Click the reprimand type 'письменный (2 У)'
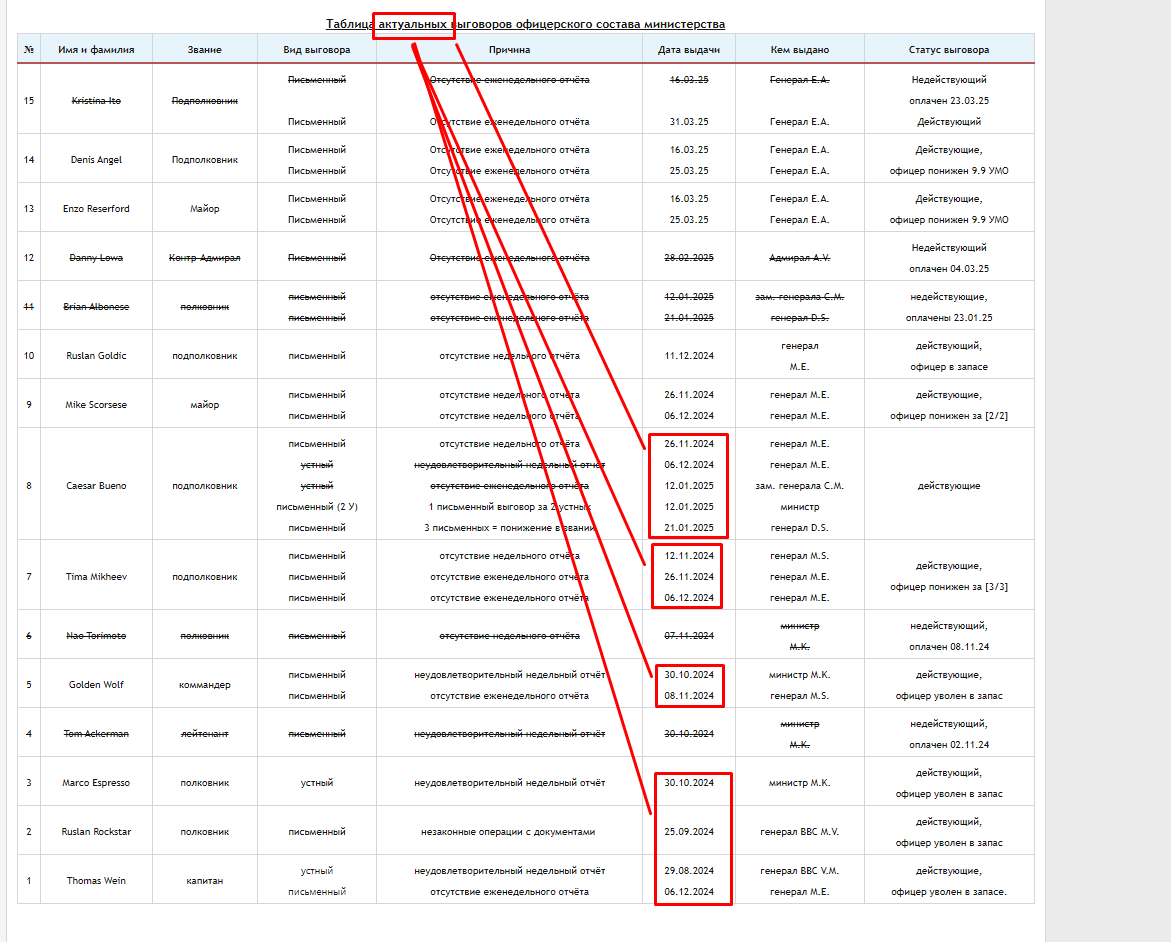 pyautogui.click(x=317, y=506)
